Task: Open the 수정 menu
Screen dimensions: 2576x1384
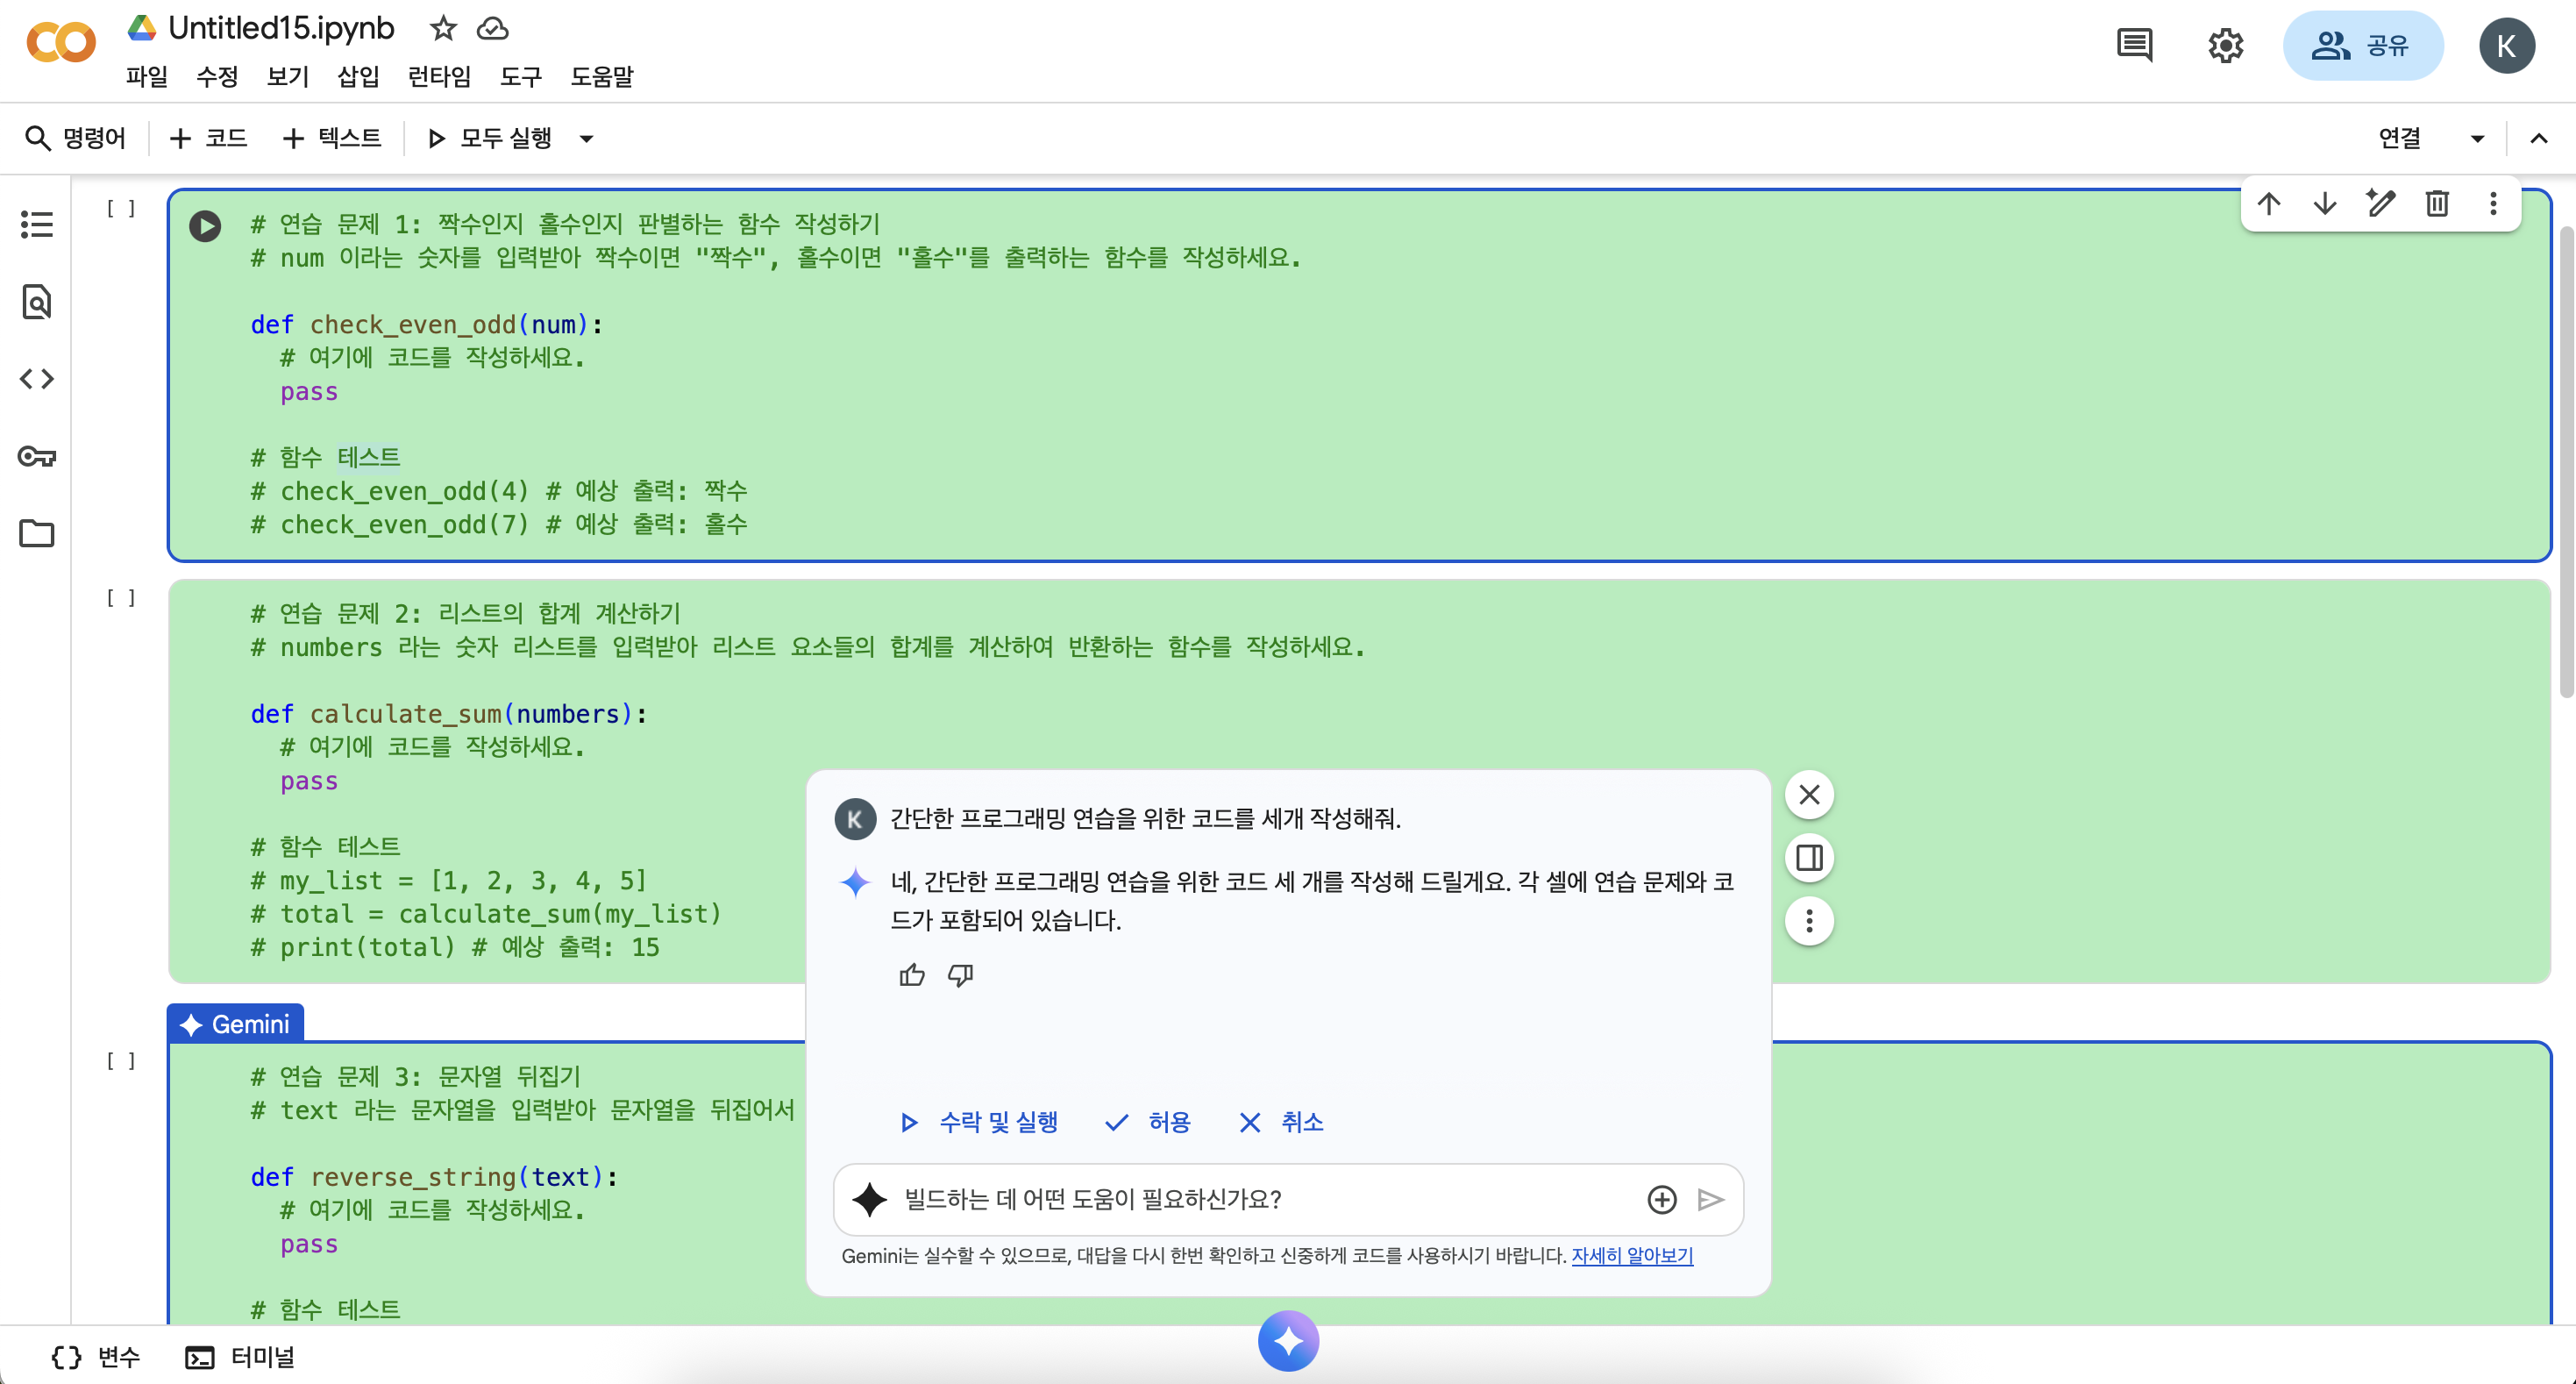Action: [217, 77]
